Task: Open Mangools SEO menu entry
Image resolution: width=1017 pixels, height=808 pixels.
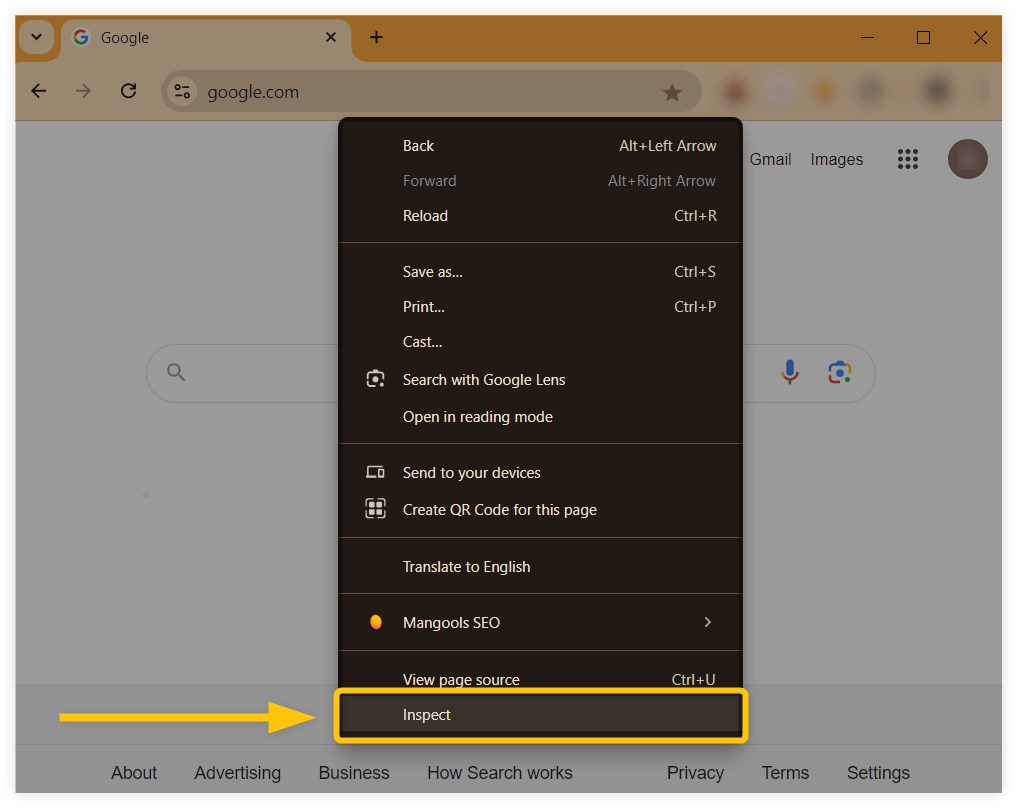Action: point(540,623)
